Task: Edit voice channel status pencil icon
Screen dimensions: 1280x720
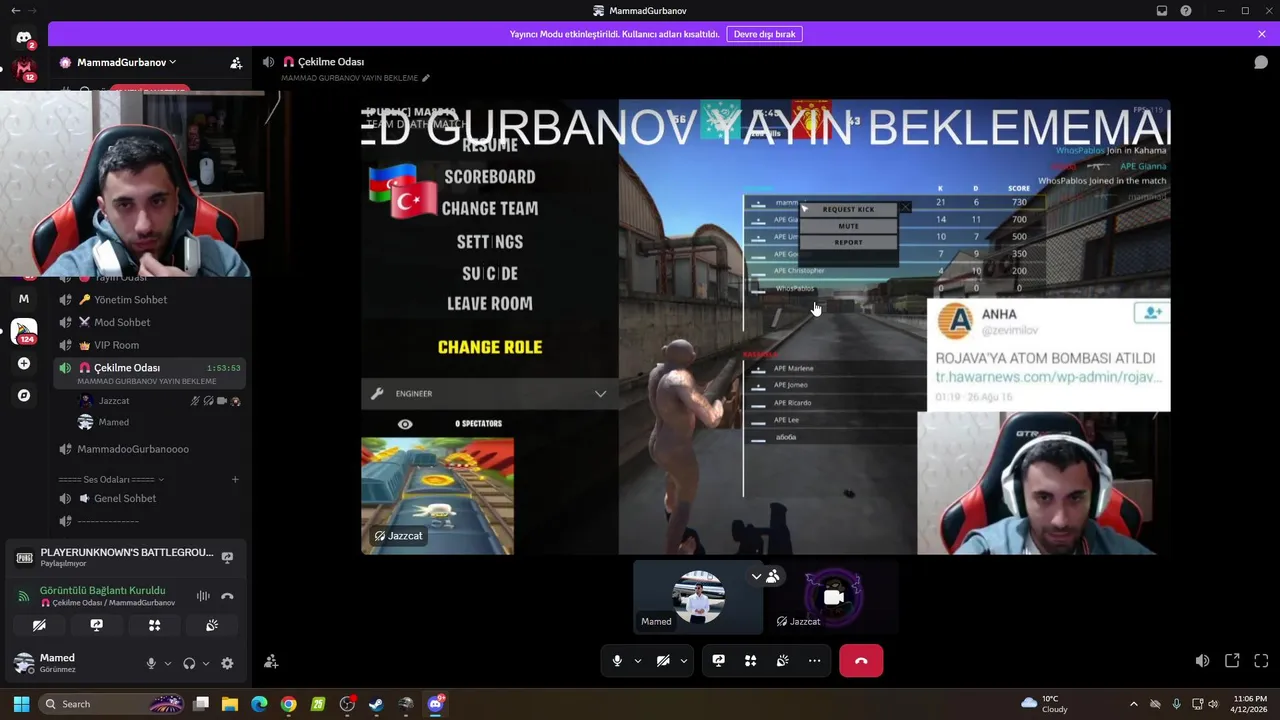Action: point(426,78)
